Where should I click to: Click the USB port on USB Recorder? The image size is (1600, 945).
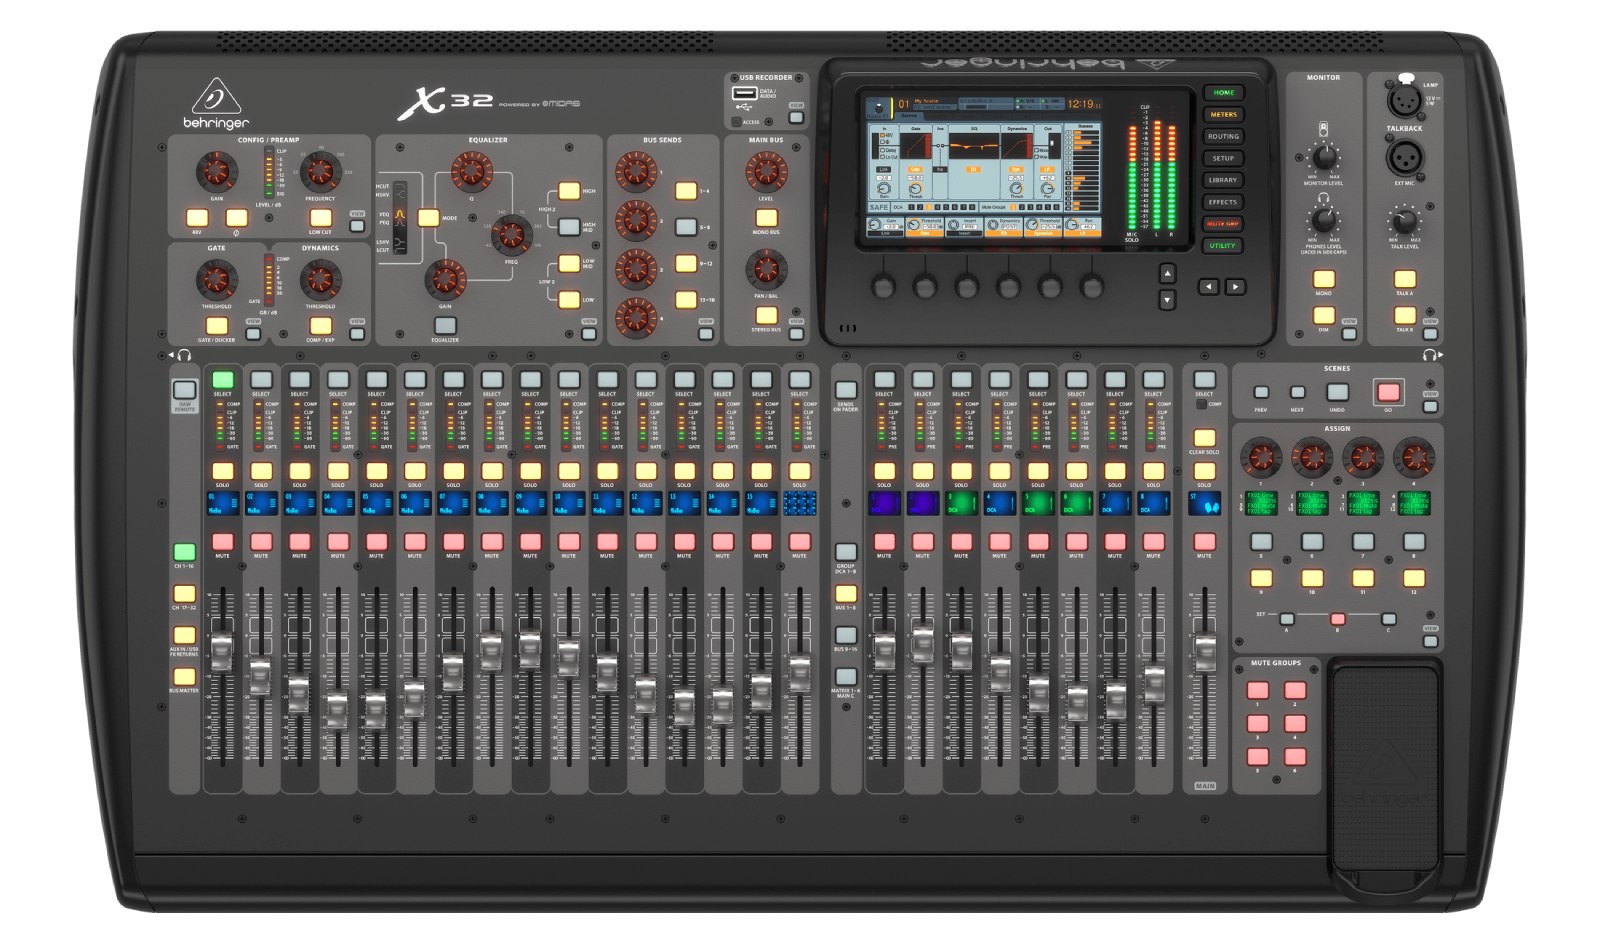(x=743, y=94)
